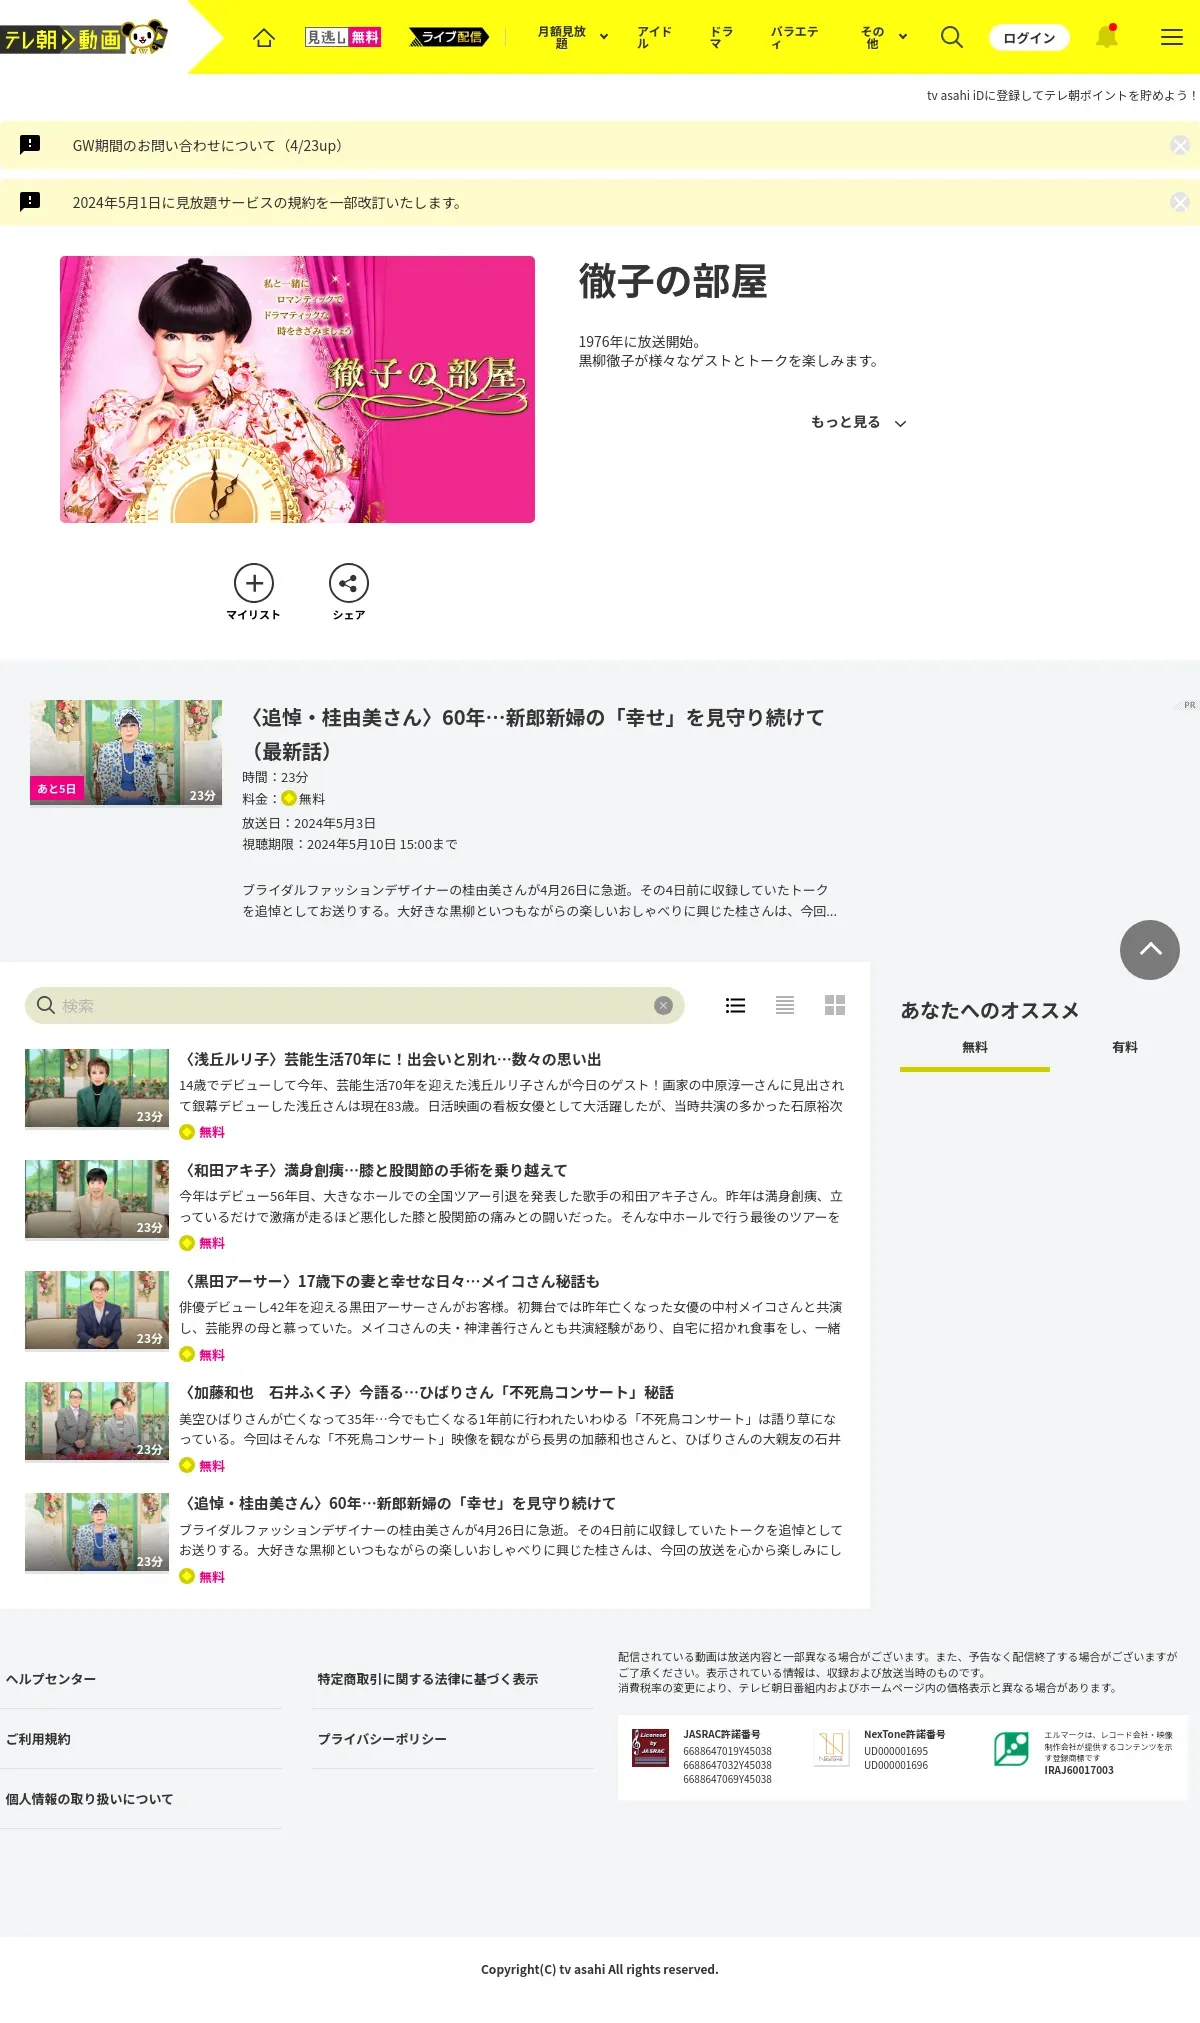Open notifications bell icon
The height and width of the screenshot is (2023, 1200).
(1106, 37)
